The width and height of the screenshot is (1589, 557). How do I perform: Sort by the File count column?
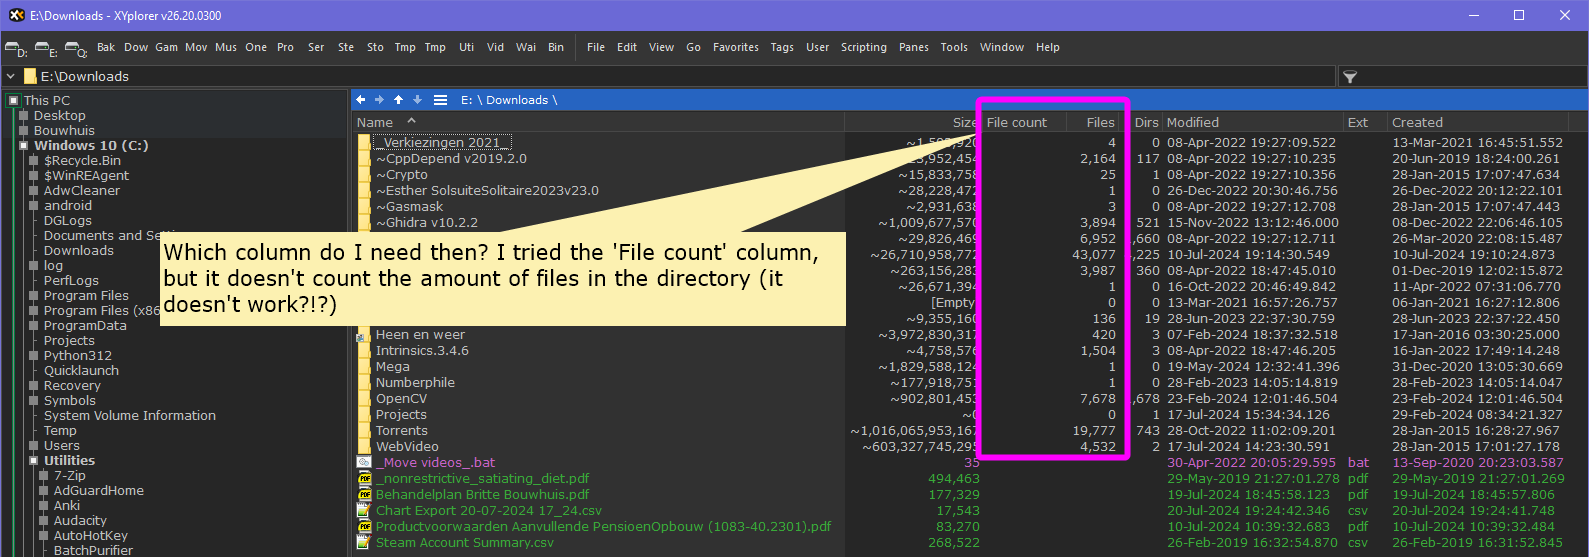click(1017, 122)
